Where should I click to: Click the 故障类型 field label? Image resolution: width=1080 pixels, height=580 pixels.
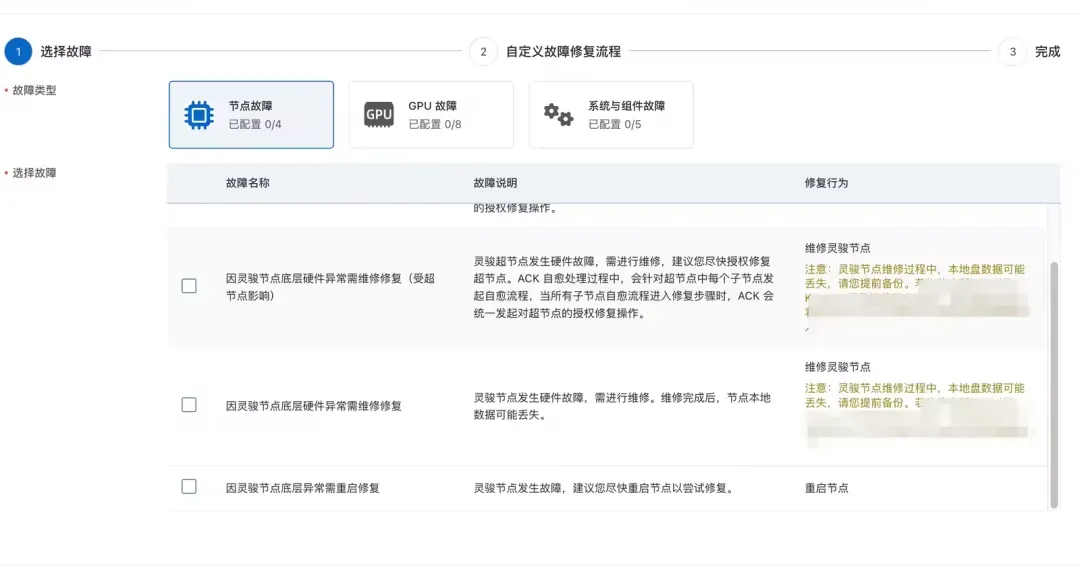point(34,90)
